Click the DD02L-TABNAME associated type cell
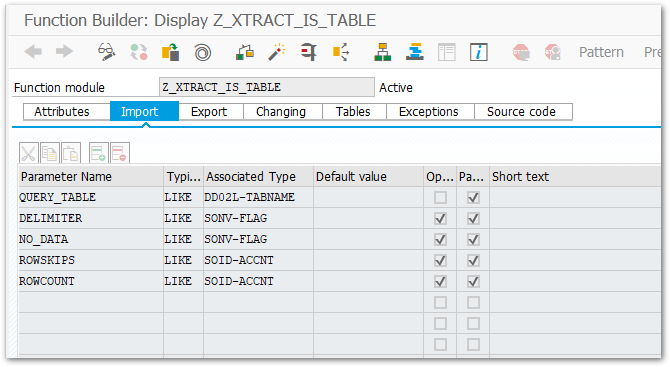 point(259,197)
